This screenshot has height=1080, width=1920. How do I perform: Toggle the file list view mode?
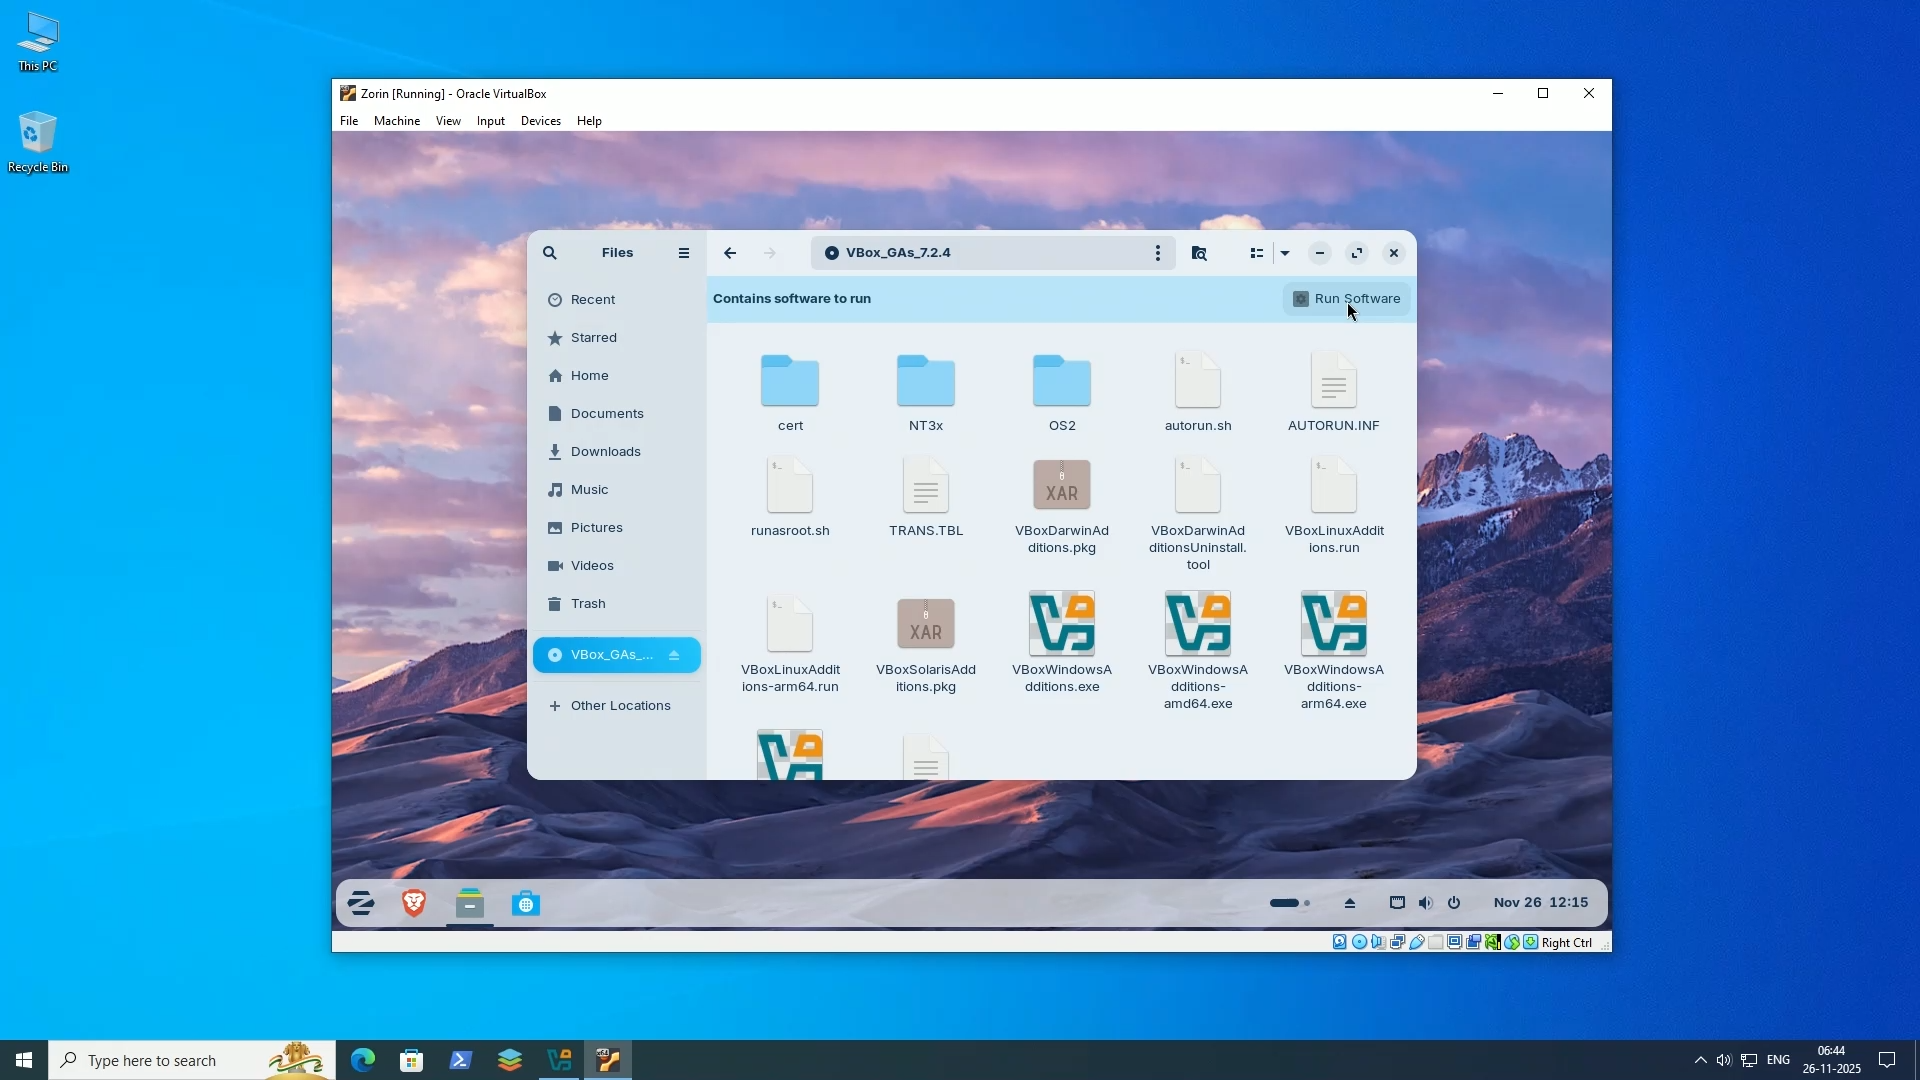coord(1256,252)
